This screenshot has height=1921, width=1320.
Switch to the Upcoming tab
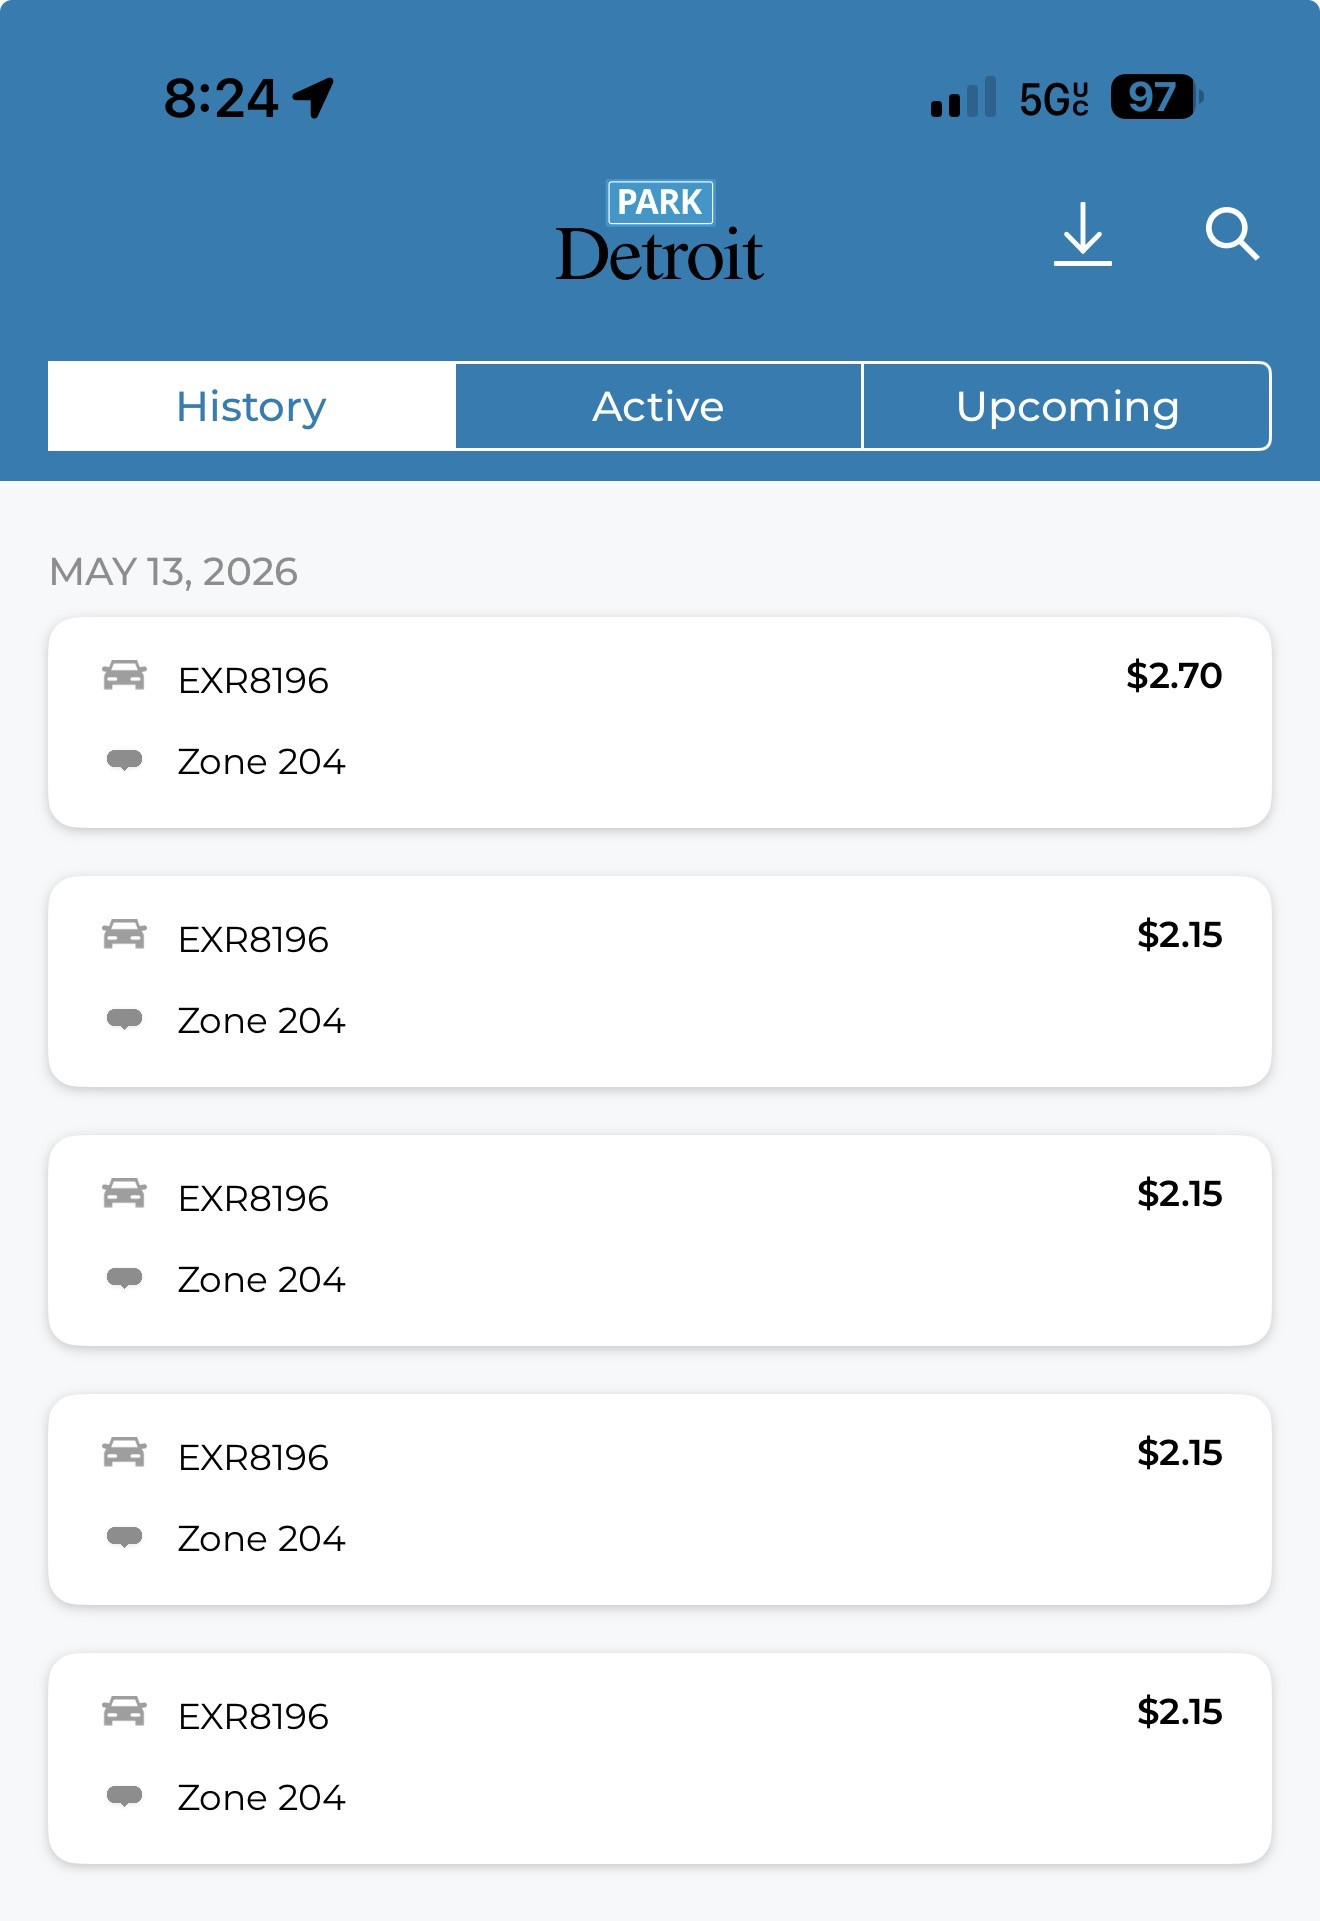click(1066, 406)
